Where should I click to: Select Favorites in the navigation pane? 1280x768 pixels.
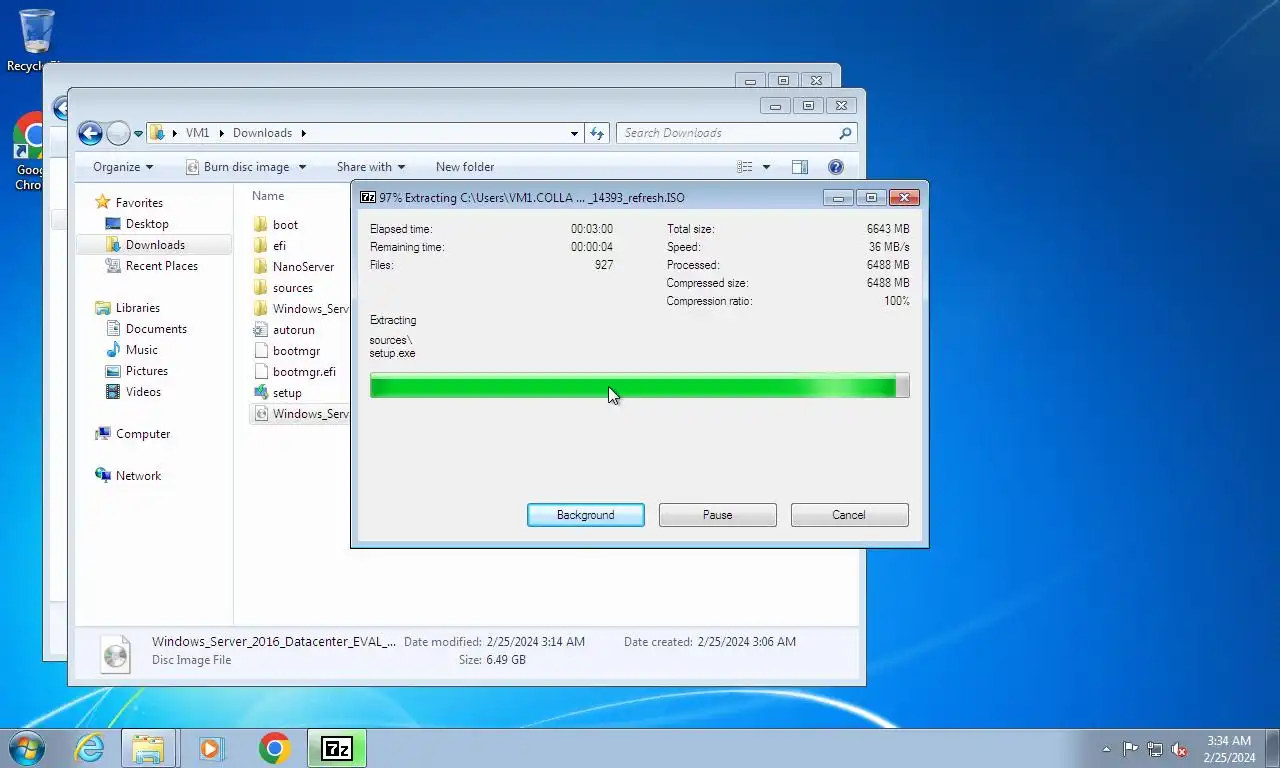click(129, 203)
